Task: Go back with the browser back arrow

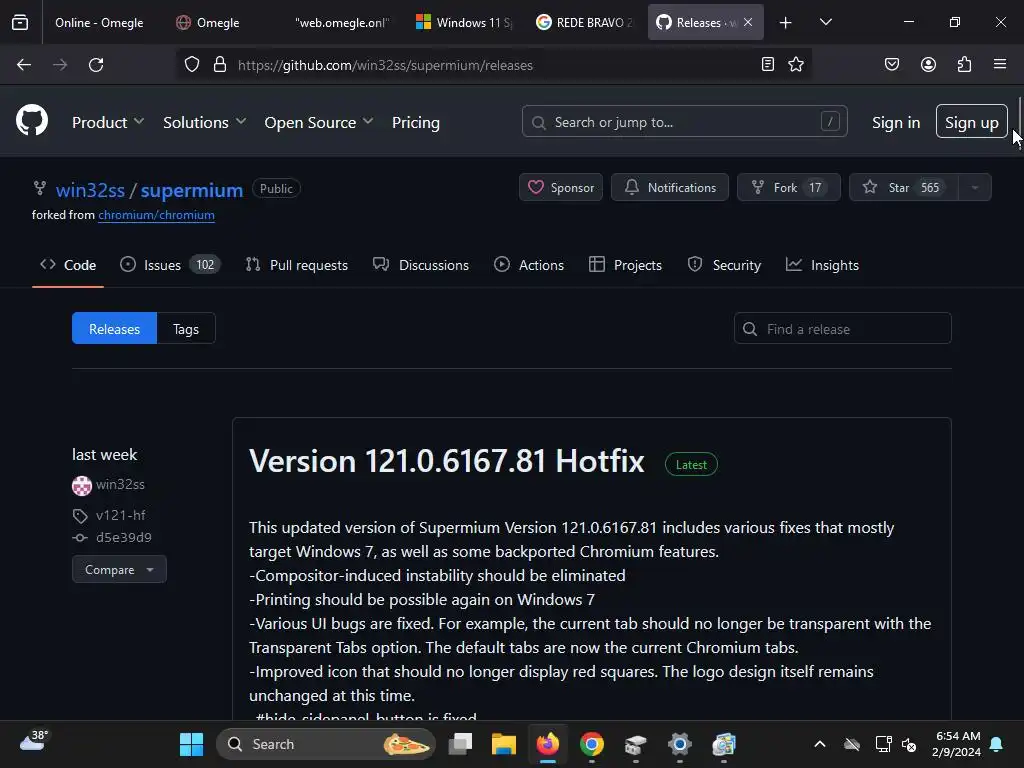Action: (x=24, y=65)
